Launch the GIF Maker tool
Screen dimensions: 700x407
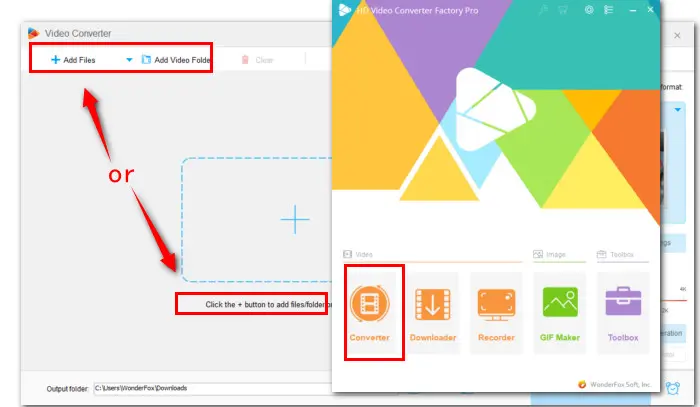560,313
